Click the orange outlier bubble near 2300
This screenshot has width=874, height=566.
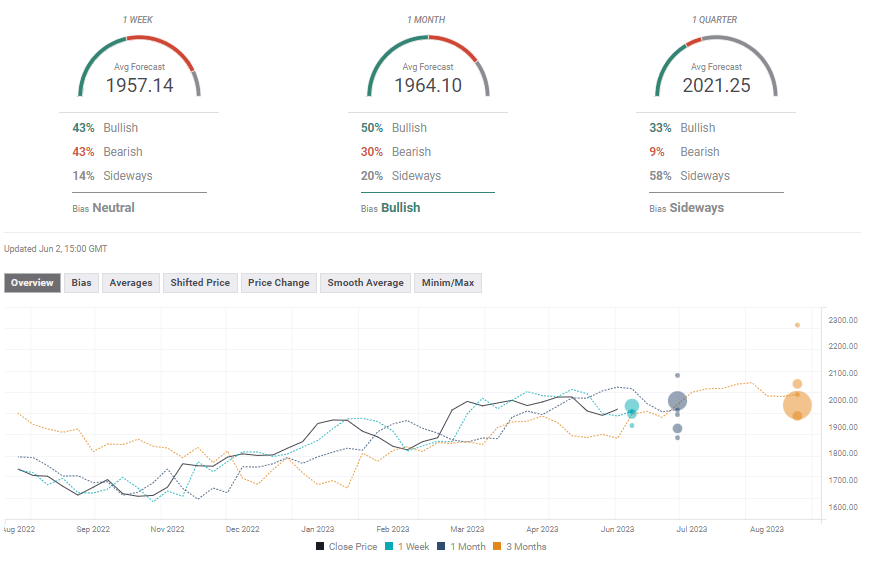pyautogui.click(x=797, y=325)
